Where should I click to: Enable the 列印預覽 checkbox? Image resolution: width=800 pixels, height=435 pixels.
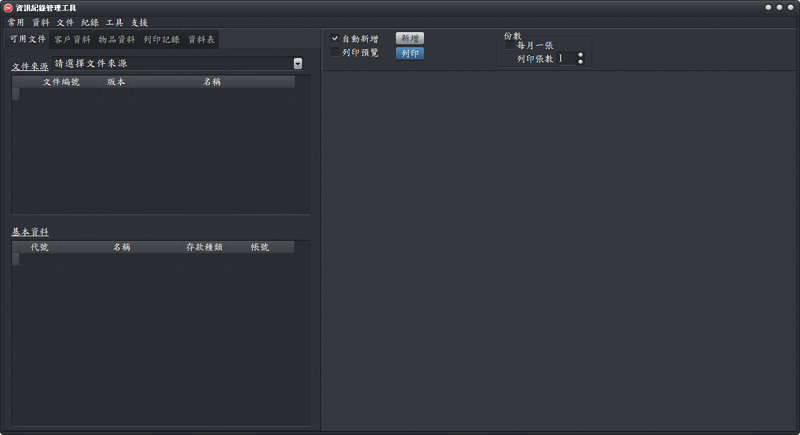[335, 52]
